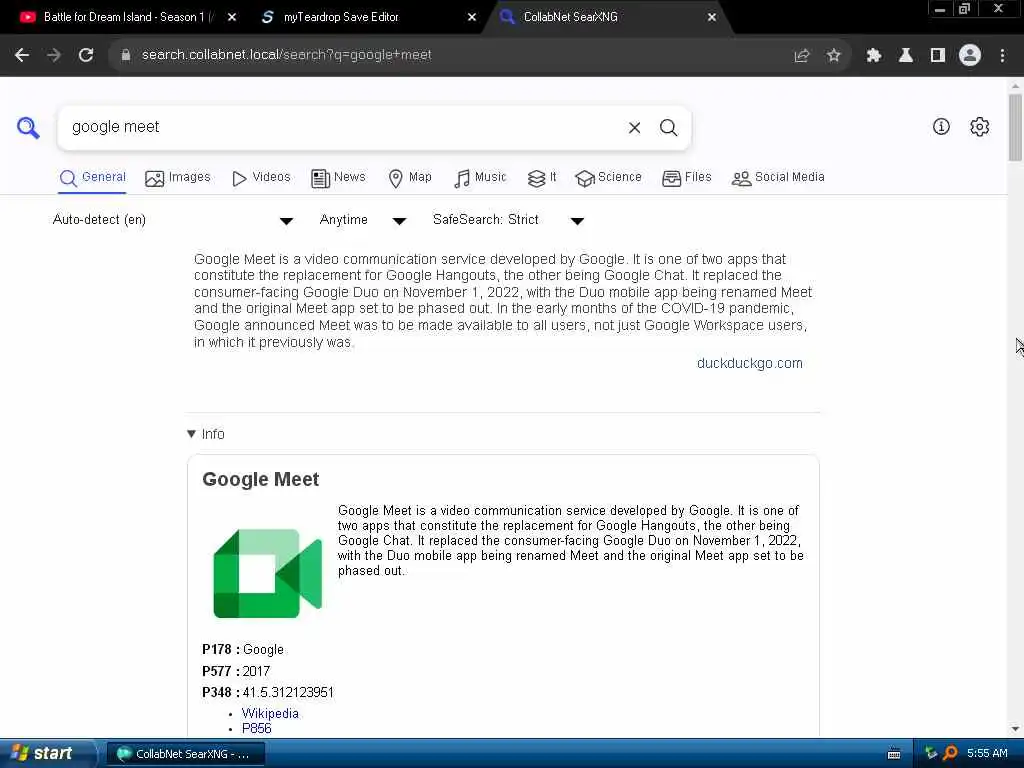Open the Auto-detect (en) language dropdown
The height and width of the screenshot is (768, 1024).
pyautogui.click(x=172, y=220)
